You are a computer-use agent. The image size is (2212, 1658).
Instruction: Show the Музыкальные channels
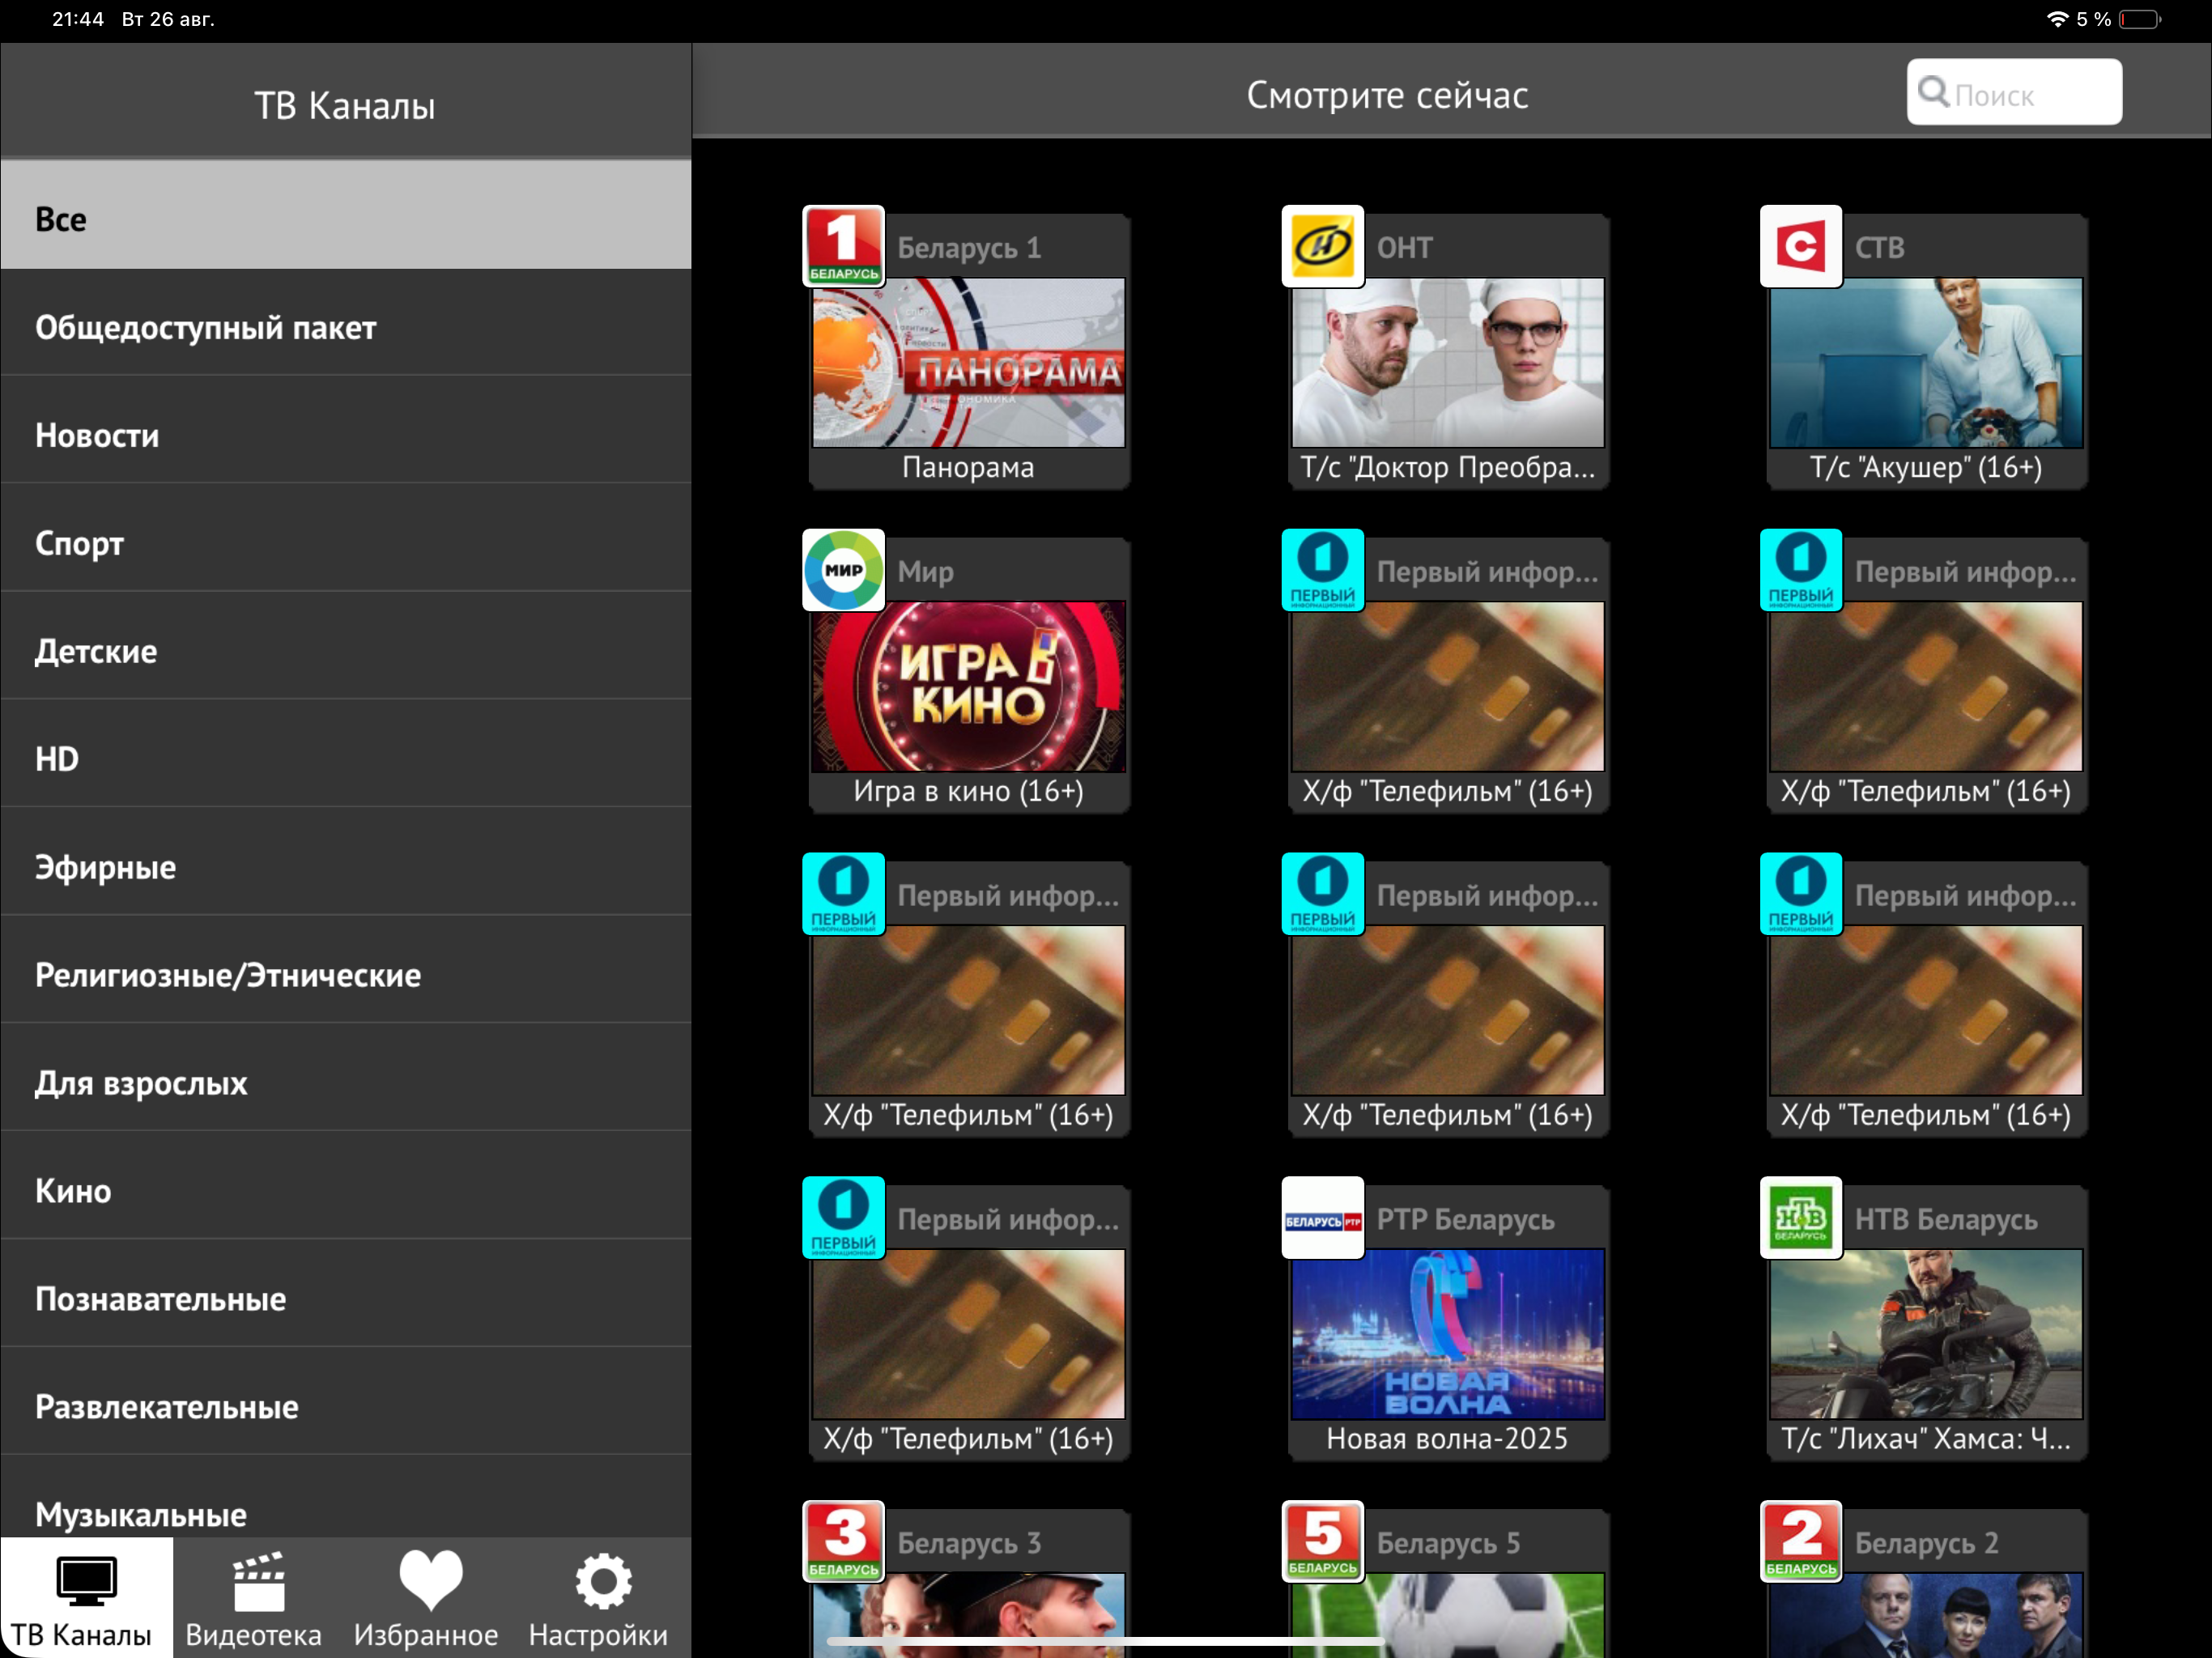(x=346, y=1498)
